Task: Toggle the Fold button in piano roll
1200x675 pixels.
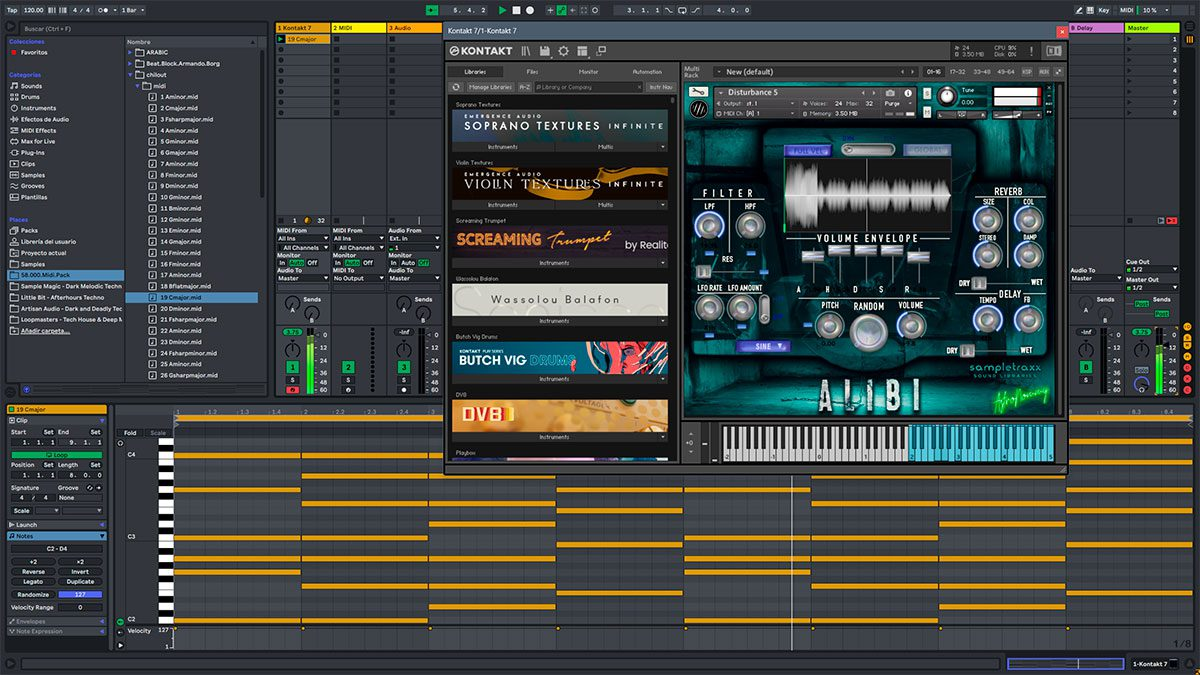Action: coord(130,433)
